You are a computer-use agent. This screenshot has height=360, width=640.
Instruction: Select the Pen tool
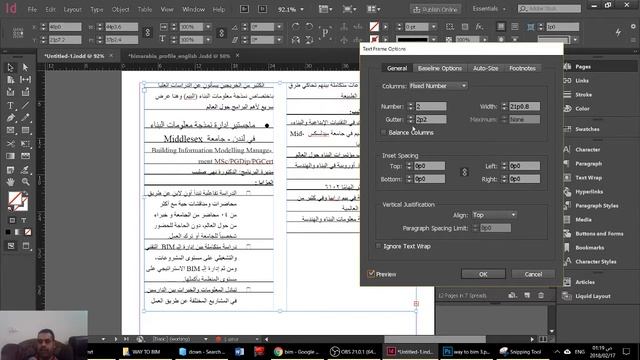coord(11,118)
